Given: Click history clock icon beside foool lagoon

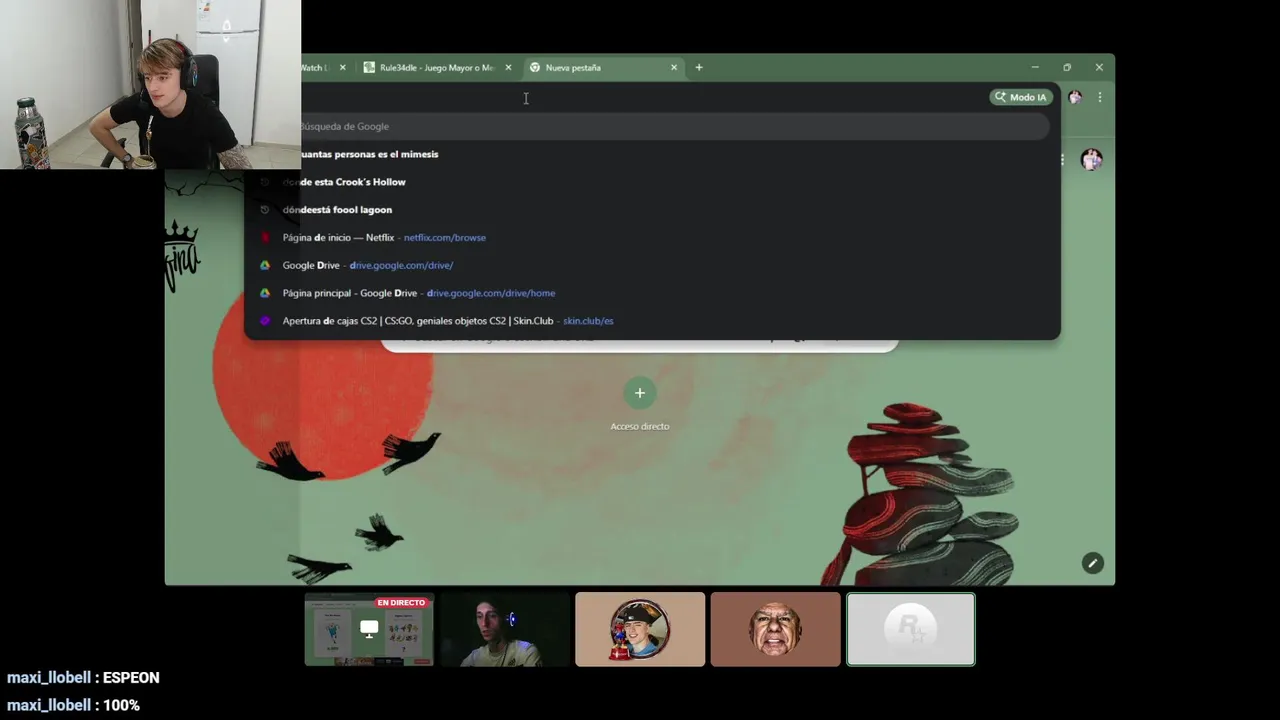Looking at the screenshot, I should coord(265,210).
